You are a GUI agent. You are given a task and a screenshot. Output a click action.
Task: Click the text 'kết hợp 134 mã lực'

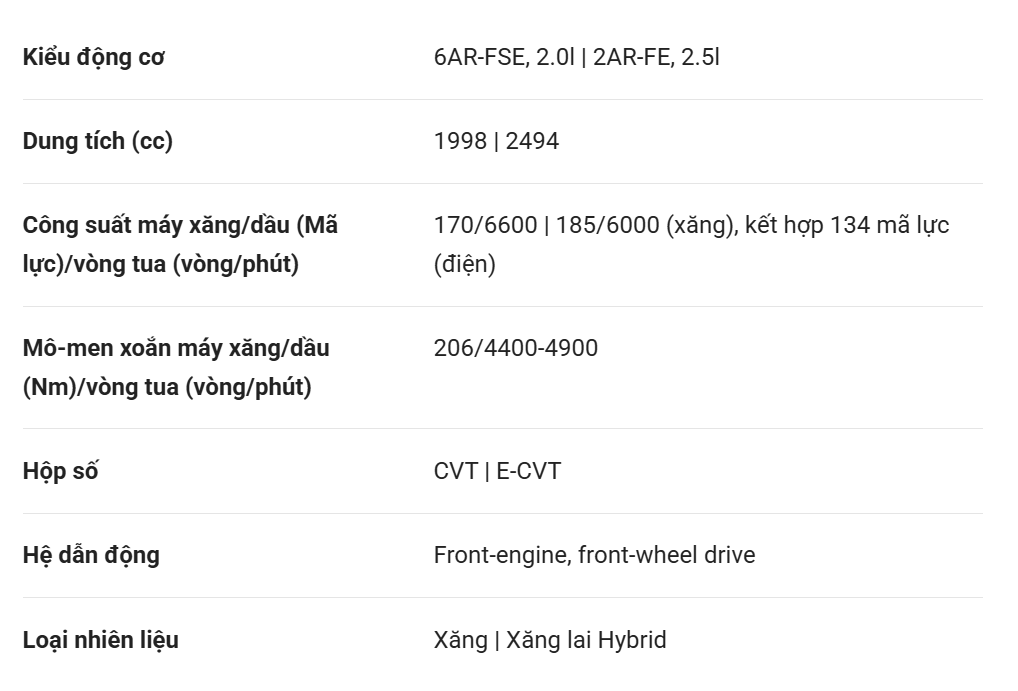click(x=846, y=225)
